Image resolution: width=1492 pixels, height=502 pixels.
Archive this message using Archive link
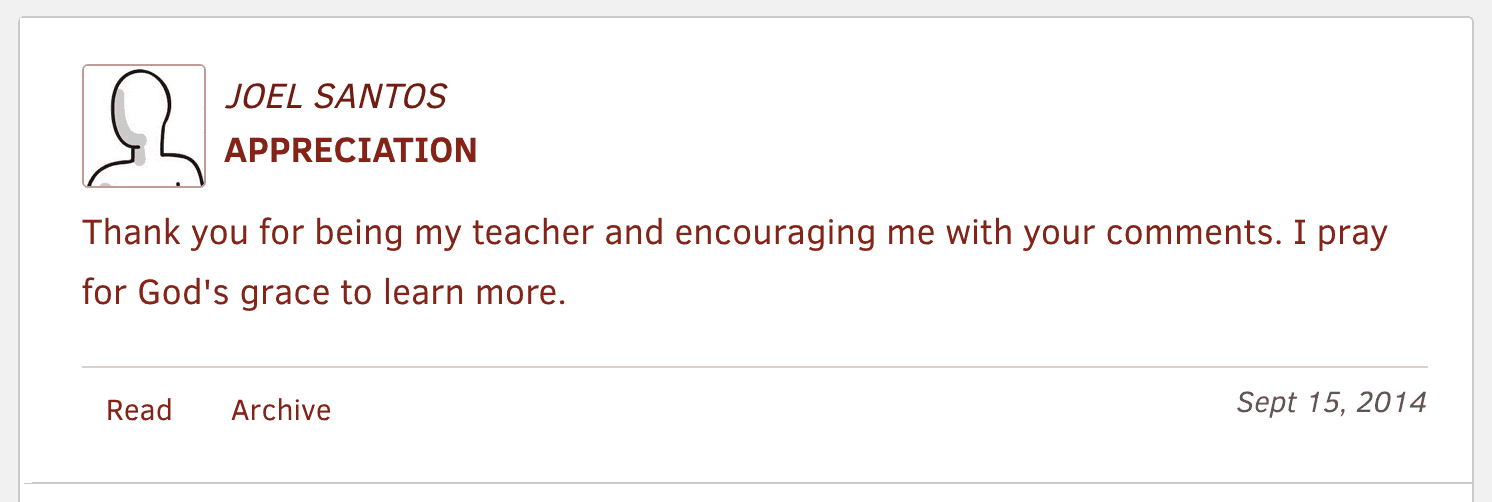pyautogui.click(x=281, y=410)
